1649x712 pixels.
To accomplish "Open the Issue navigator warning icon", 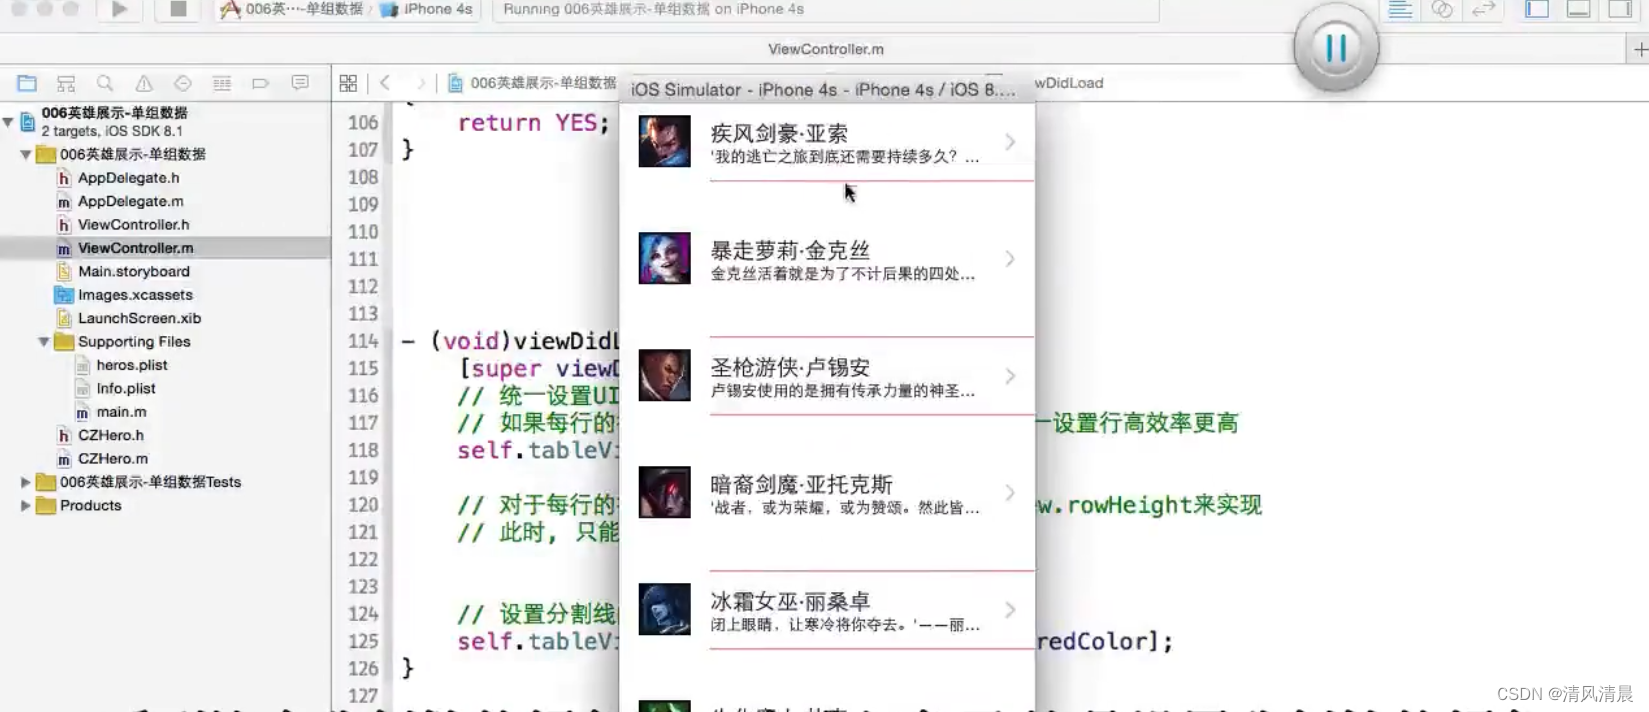I will pyautogui.click(x=144, y=83).
